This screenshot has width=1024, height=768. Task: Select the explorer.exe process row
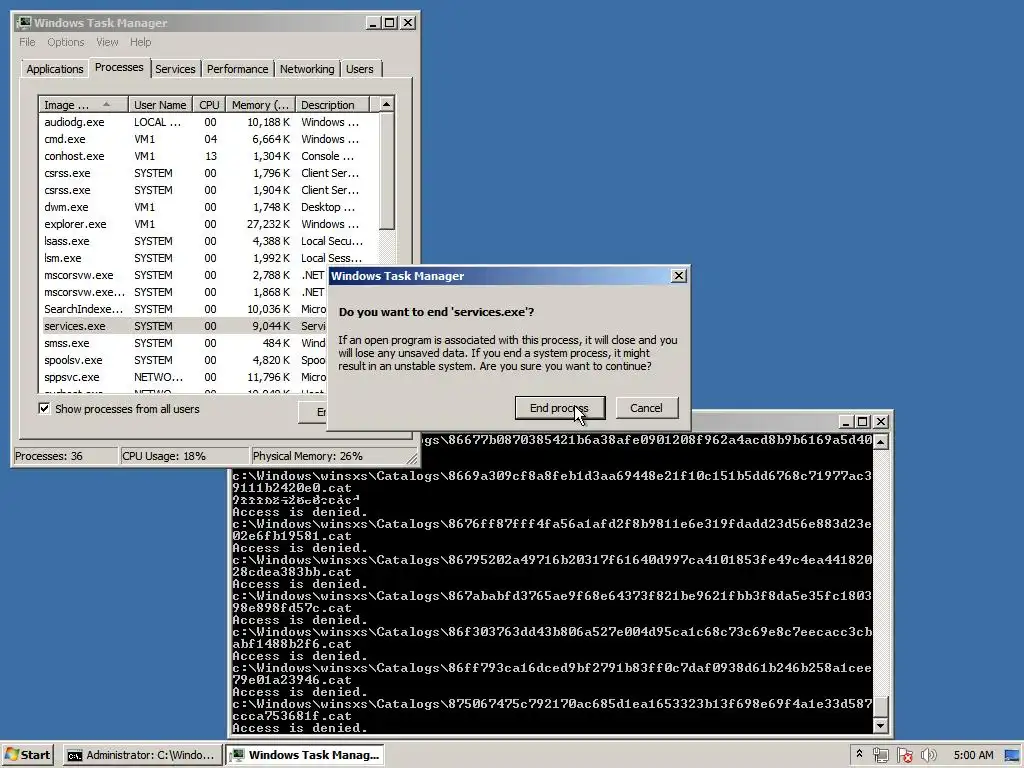[208, 224]
